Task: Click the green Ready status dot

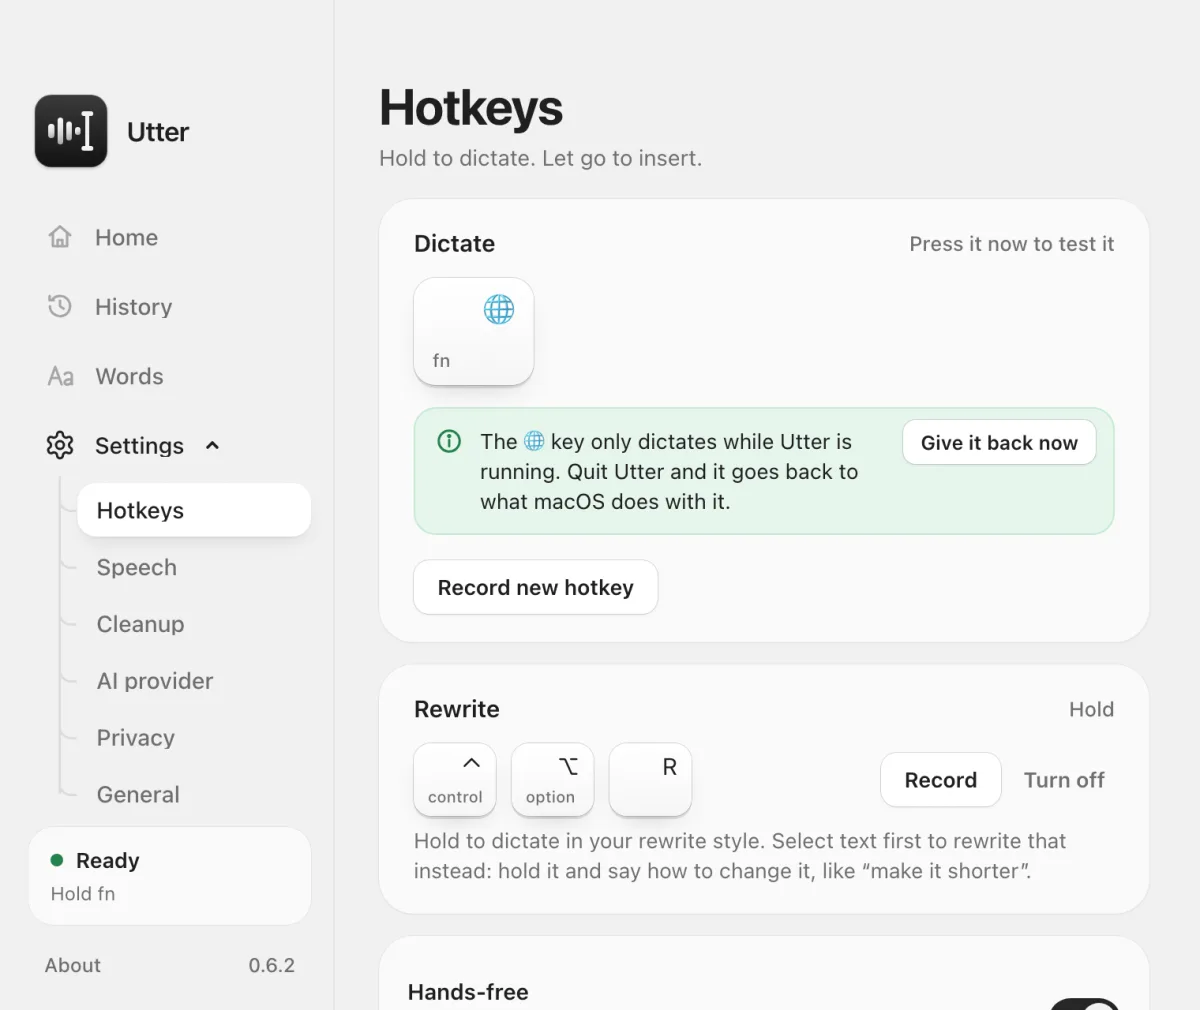Action: coord(57,860)
